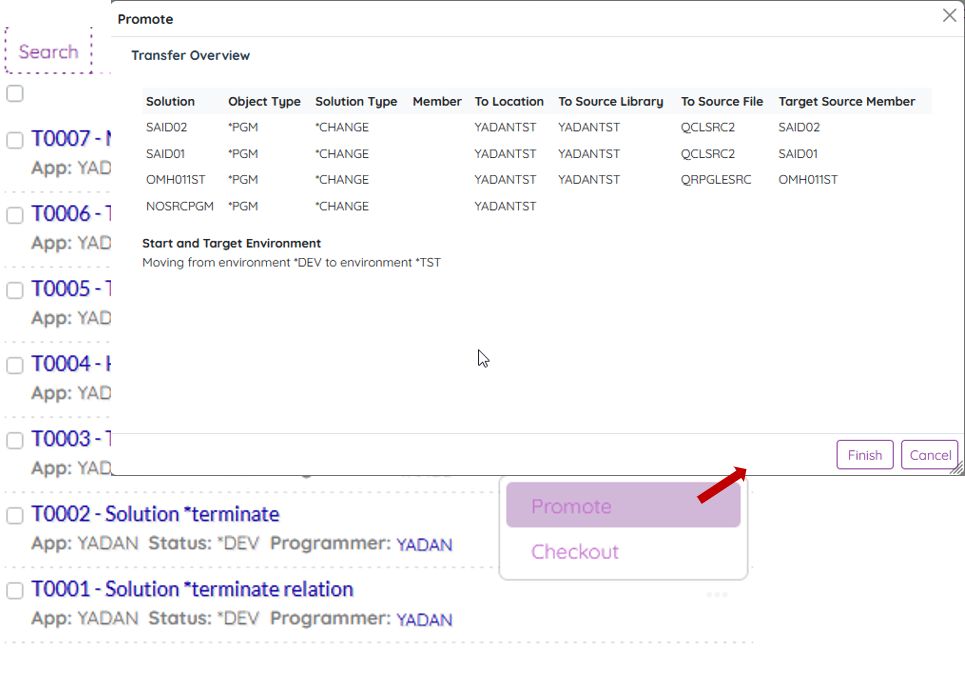Image resolution: width=965 pixels, height=676 pixels.
Task: Open T0001 - Solution *terminate relation
Action: point(192,589)
